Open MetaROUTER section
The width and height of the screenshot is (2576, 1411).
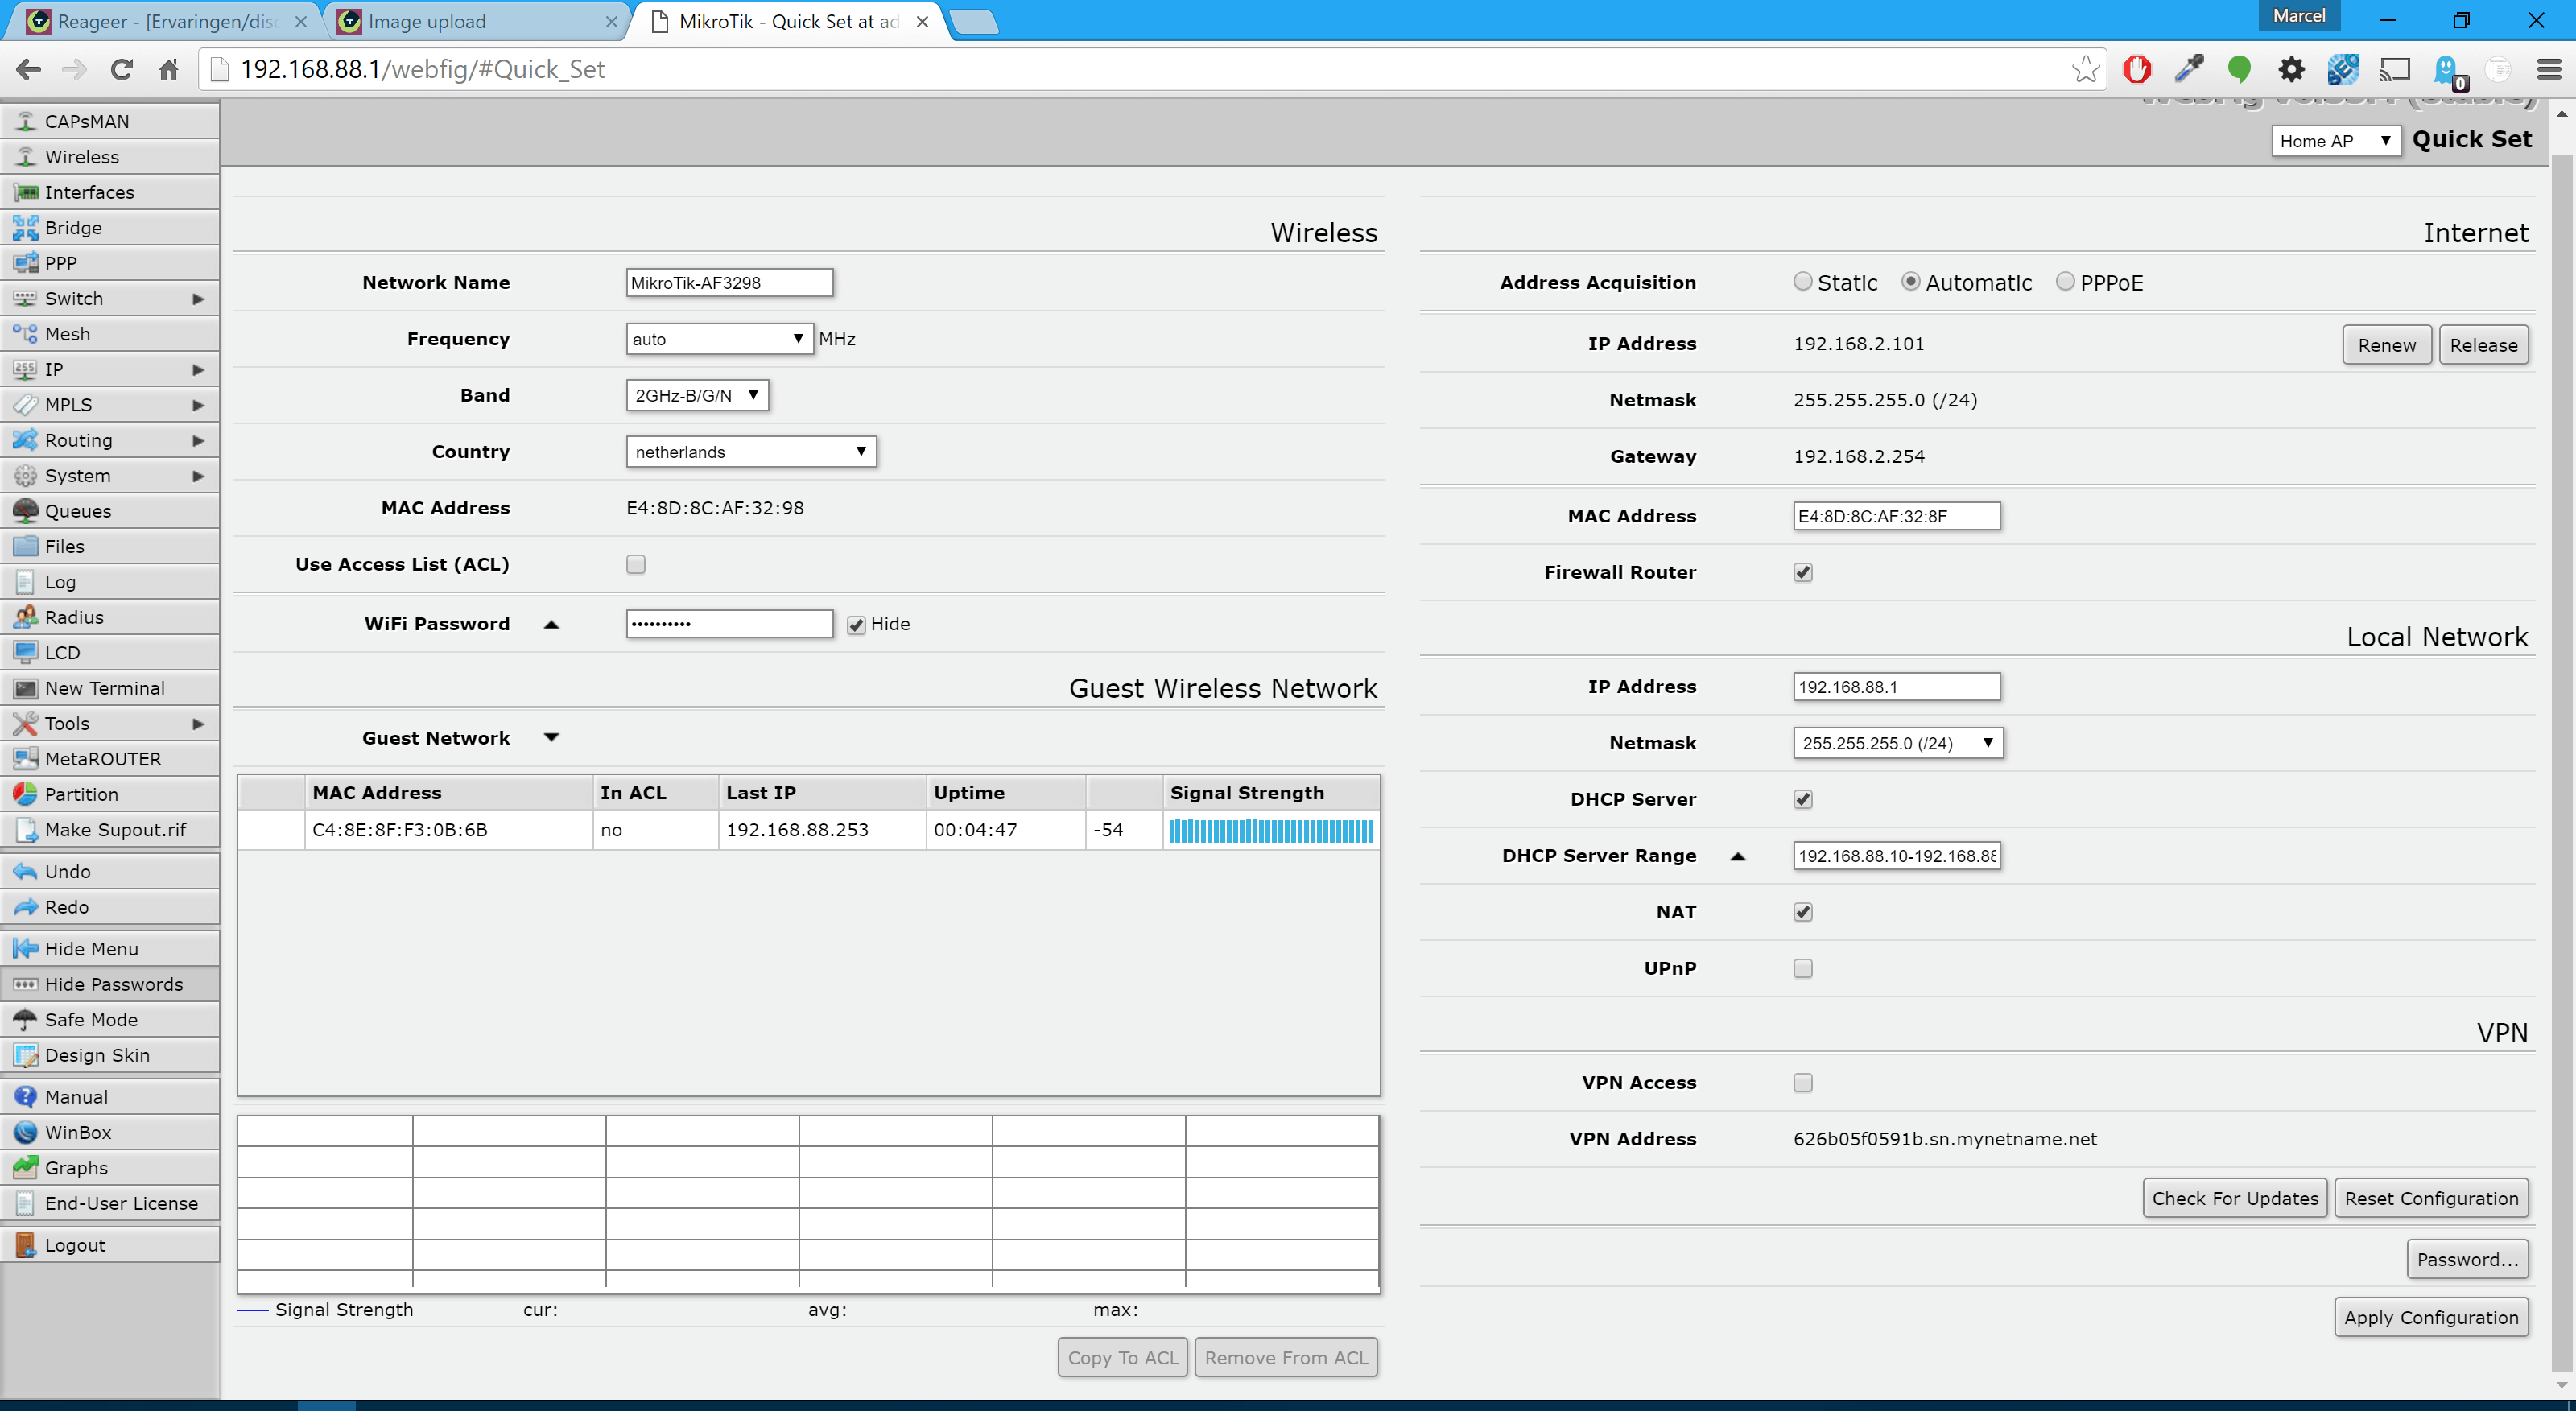point(110,759)
